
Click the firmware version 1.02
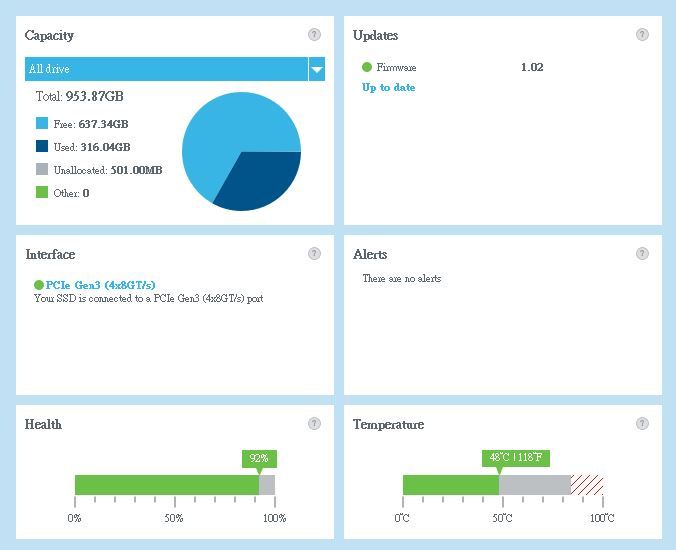pos(532,67)
